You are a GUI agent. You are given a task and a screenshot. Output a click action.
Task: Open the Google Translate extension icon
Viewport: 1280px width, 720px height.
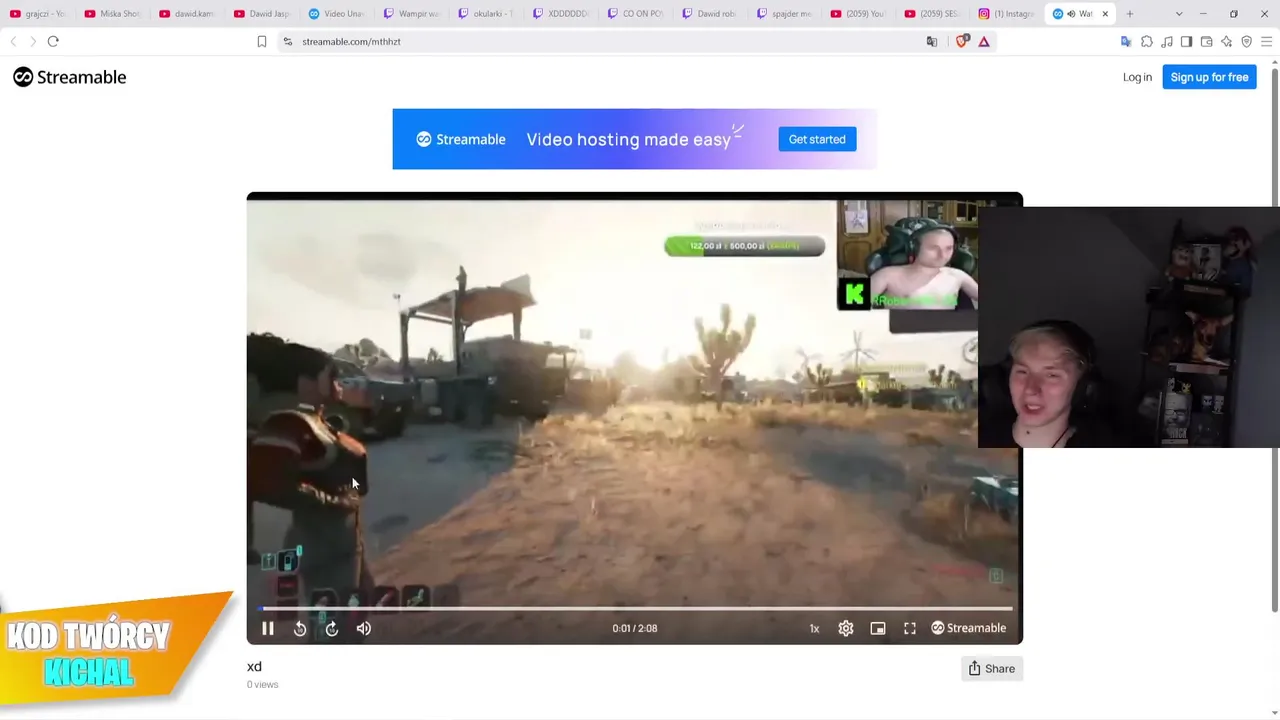coord(1126,41)
